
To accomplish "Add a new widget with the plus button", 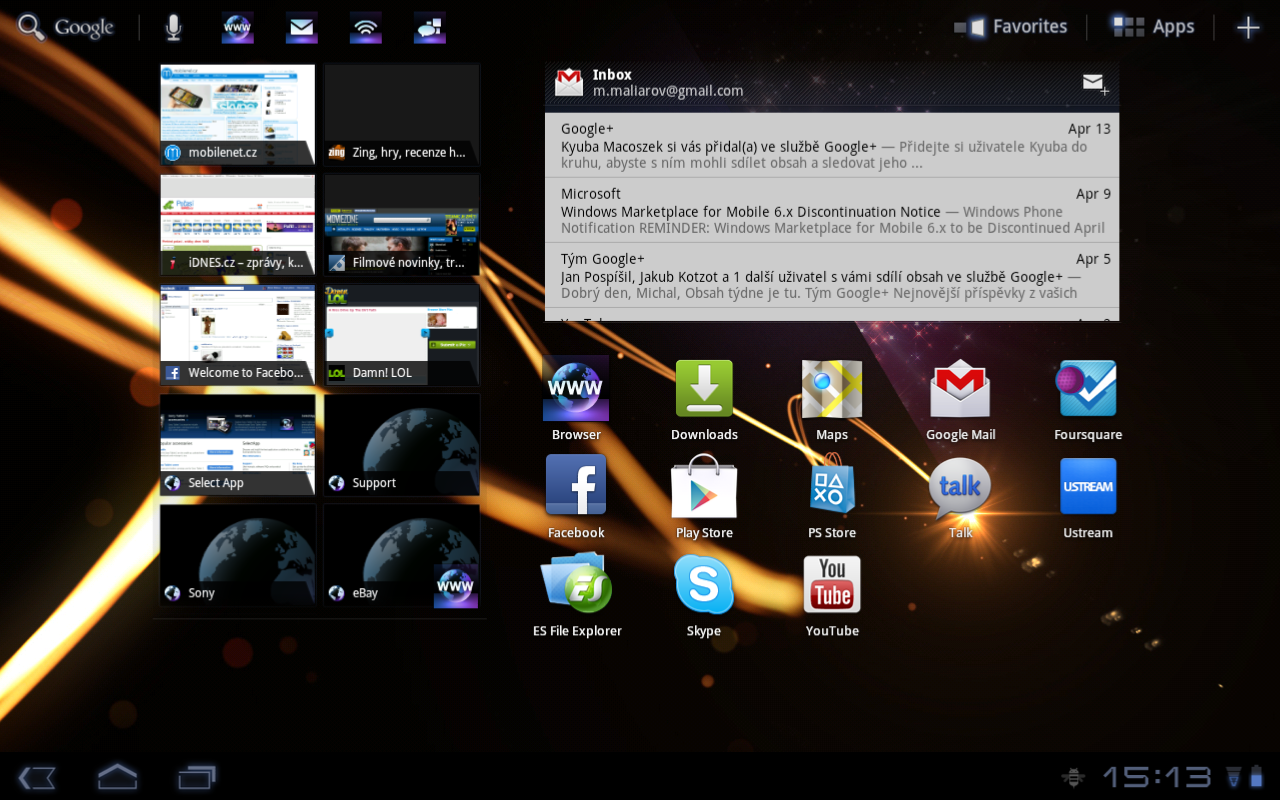I will tap(1248, 27).
